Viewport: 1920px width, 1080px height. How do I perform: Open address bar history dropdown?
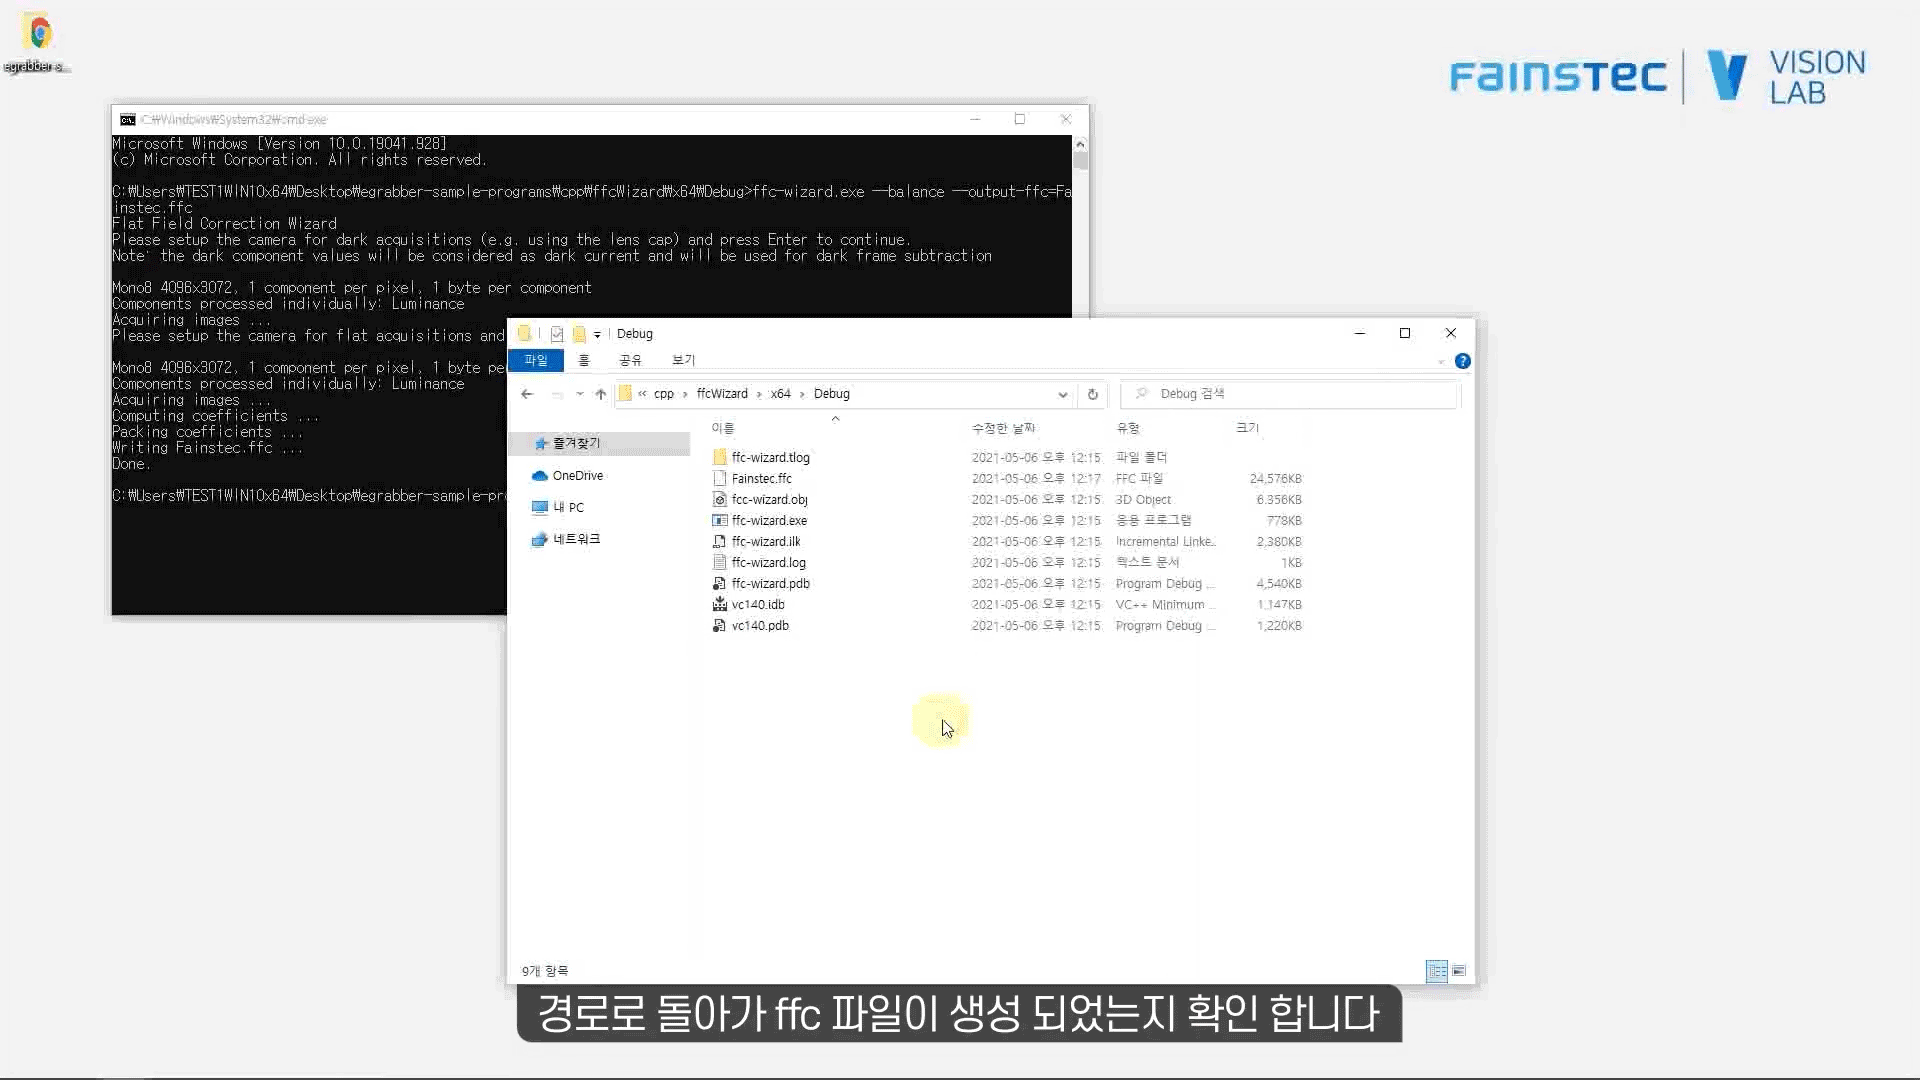1062,394
